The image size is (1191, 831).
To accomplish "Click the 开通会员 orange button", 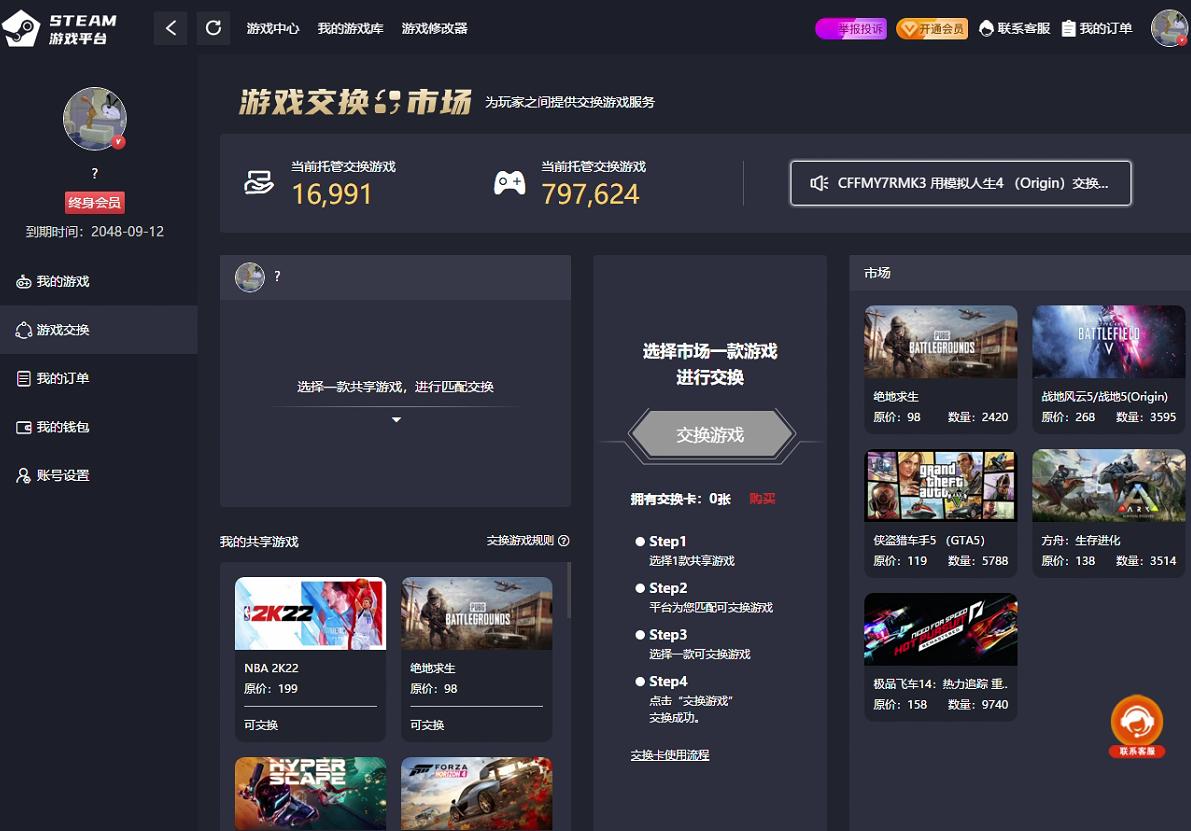I will (x=932, y=29).
